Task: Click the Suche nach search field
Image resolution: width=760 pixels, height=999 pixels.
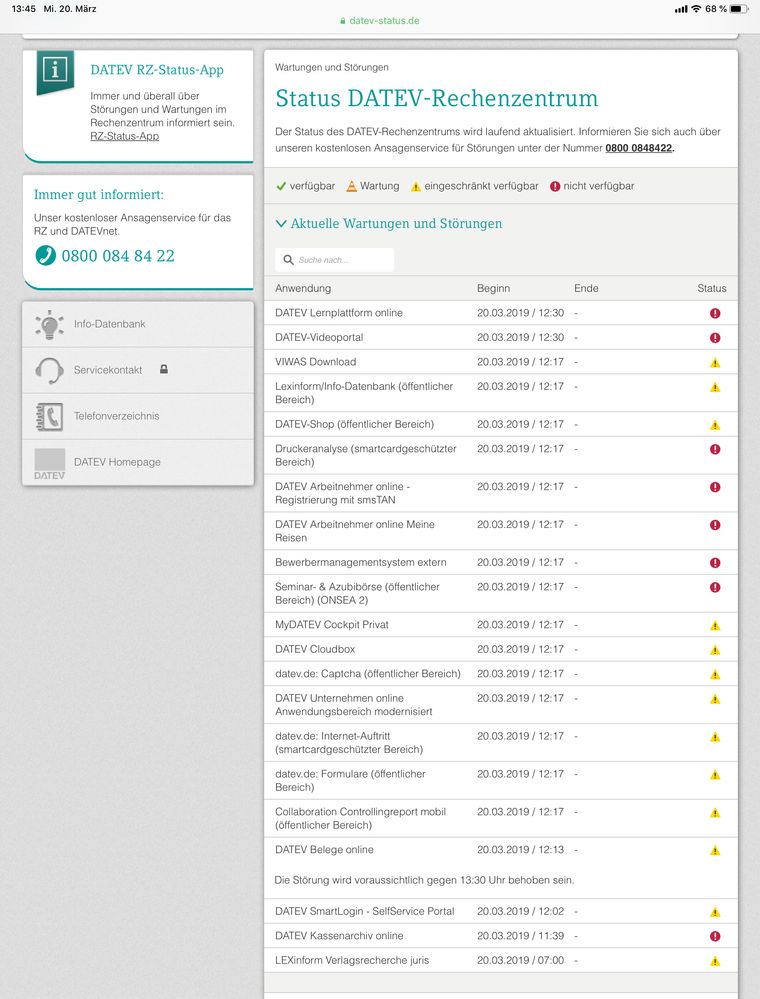Action: 334,260
